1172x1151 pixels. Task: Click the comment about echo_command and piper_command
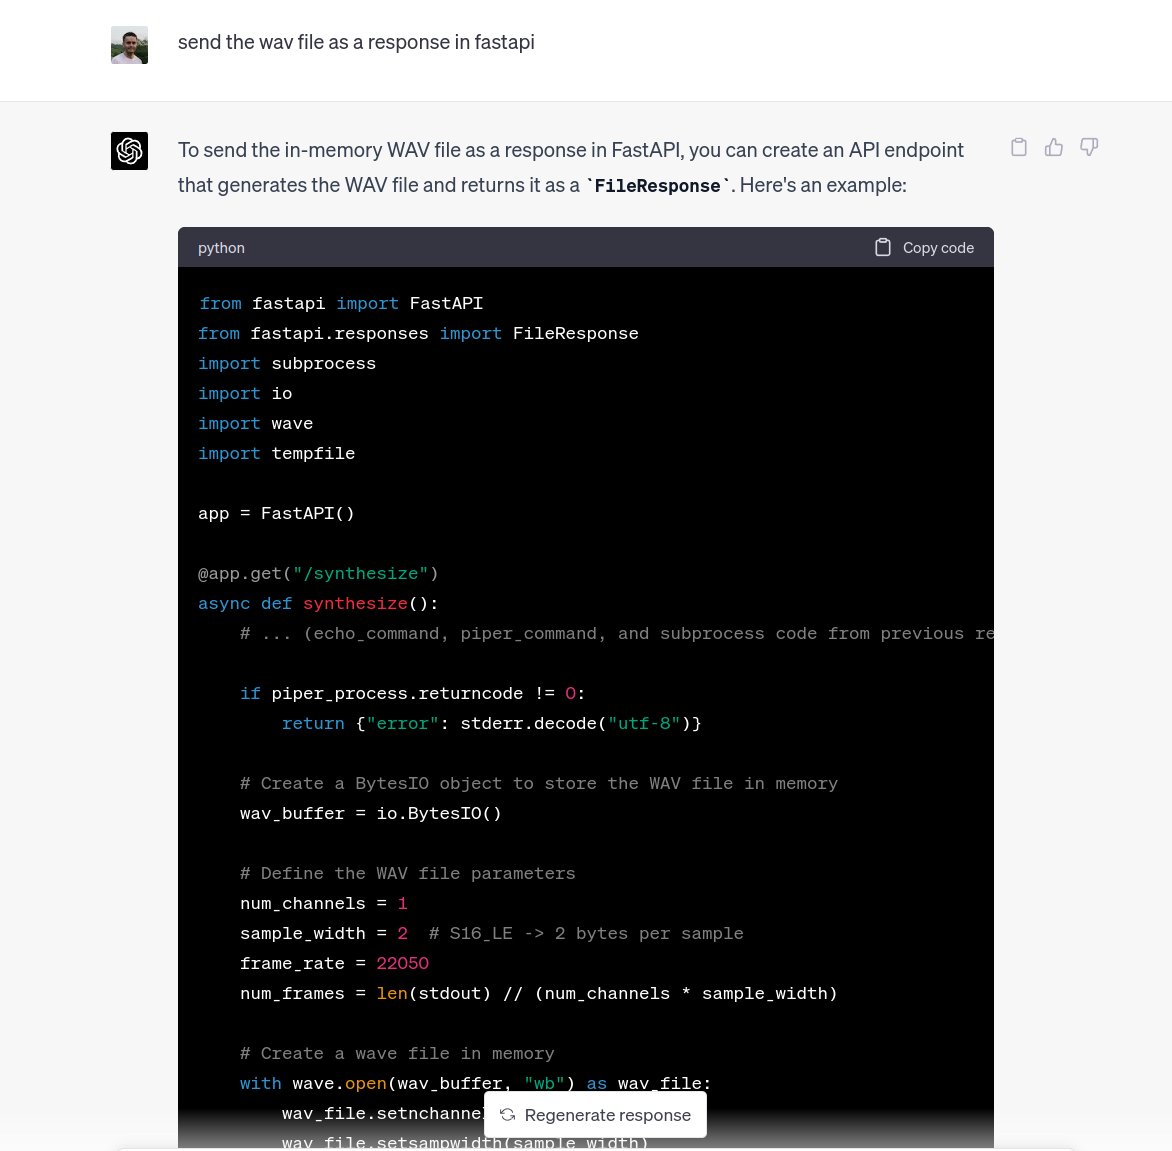coord(617,633)
